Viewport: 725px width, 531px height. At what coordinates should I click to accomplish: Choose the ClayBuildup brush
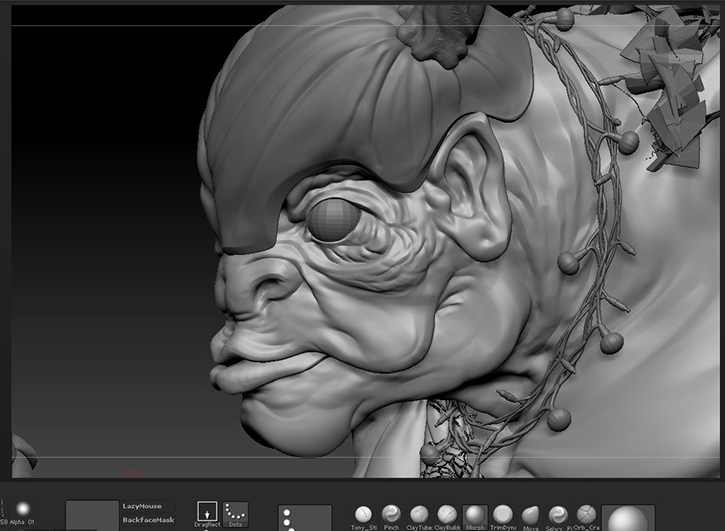click(447, 517)
